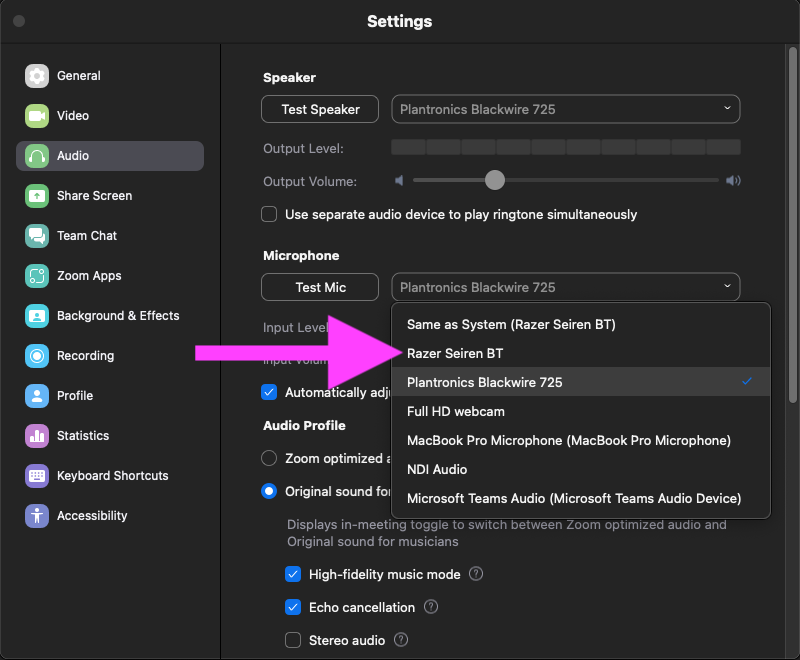Click the Output Level meter bar
The image size is (800, 660).
point(565,147)
